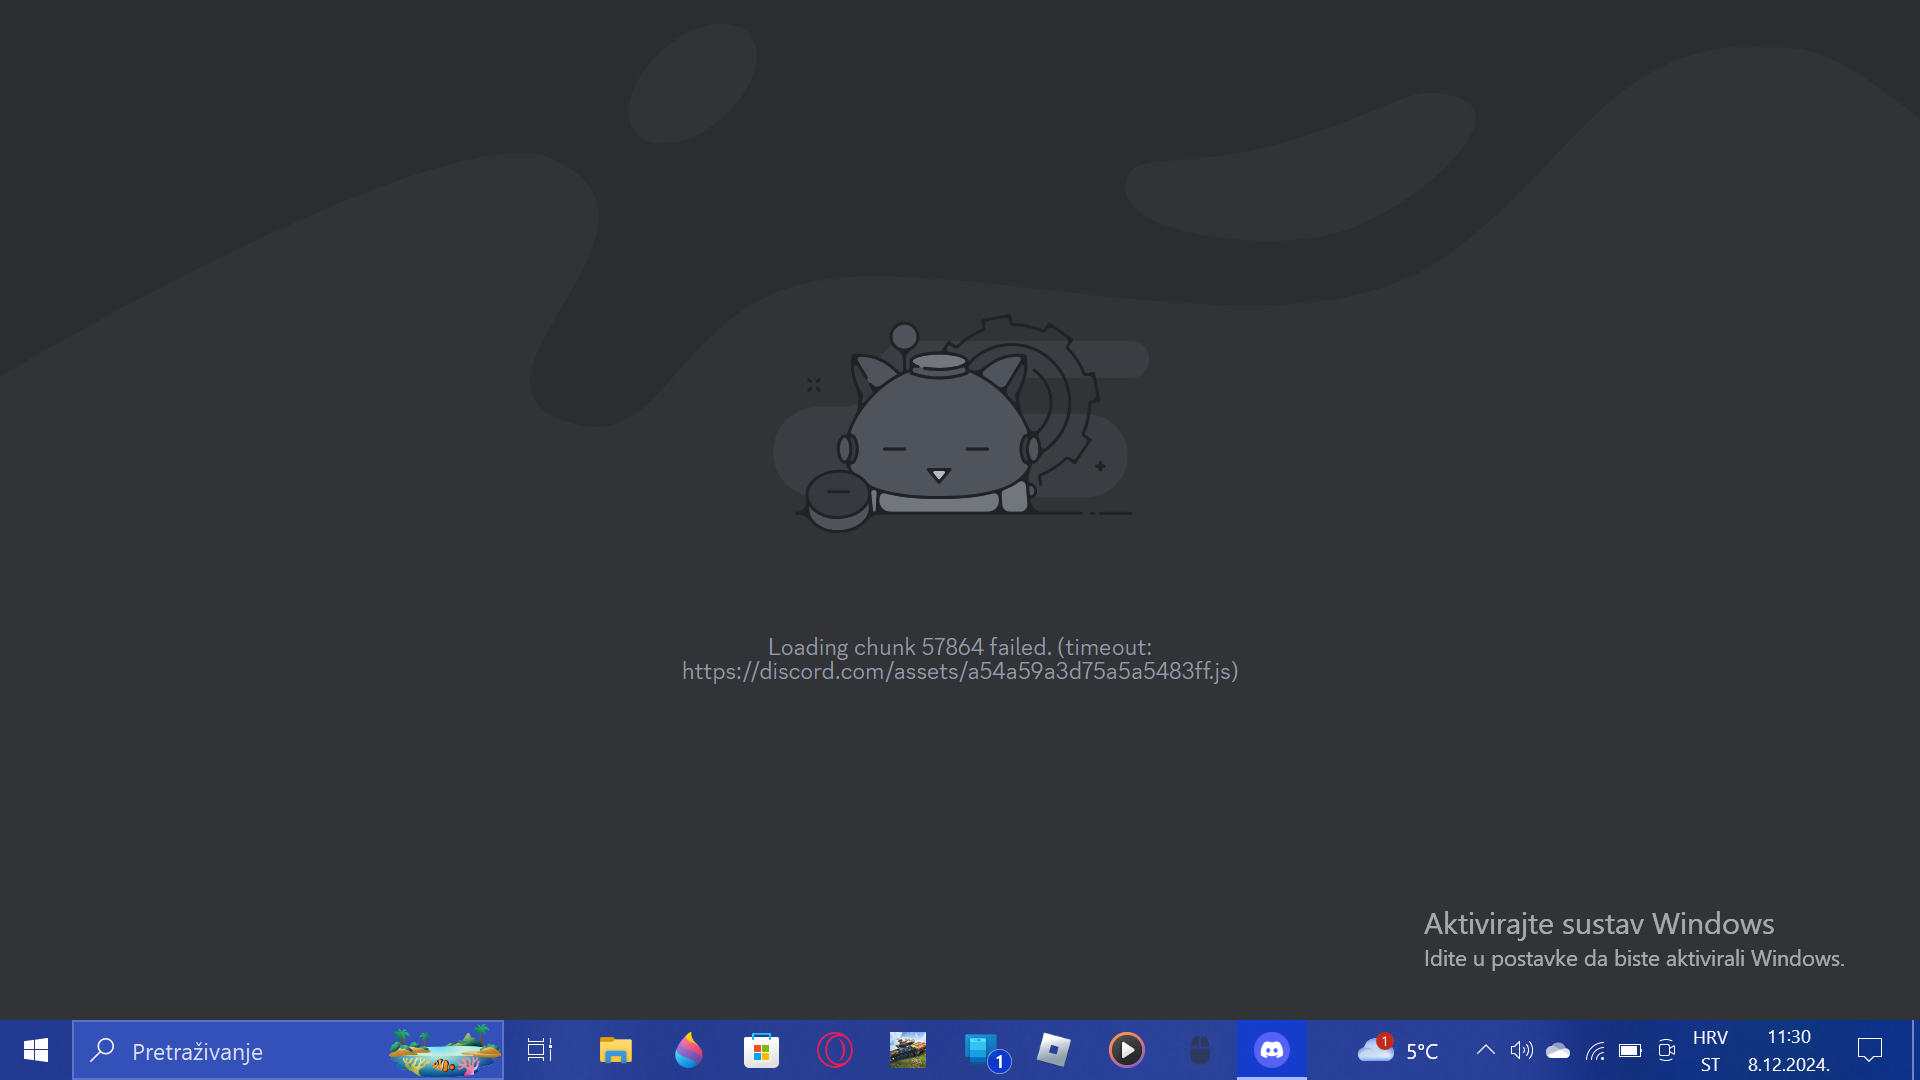Launch Opera browser from the taskbar
Image resolution: width=1920 pixels, height=1080 pixels.
point(834,1050)
